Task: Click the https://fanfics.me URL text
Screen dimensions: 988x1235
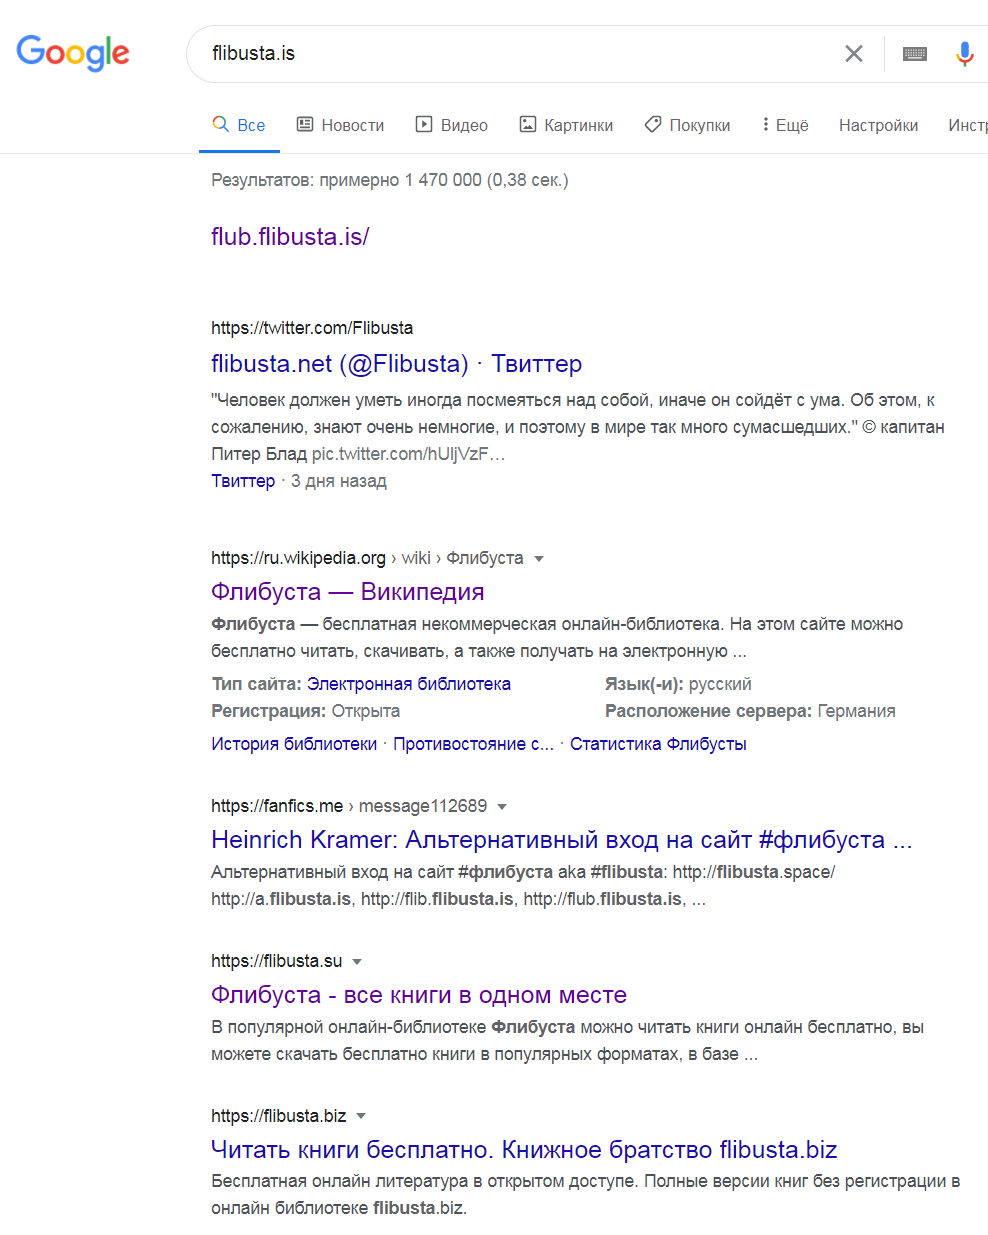Action: click(x=277, y=806)
